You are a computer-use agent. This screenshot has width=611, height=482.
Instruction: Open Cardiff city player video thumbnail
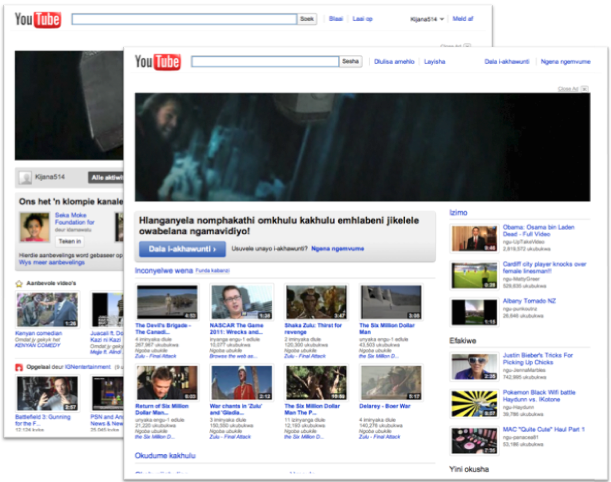474,275
